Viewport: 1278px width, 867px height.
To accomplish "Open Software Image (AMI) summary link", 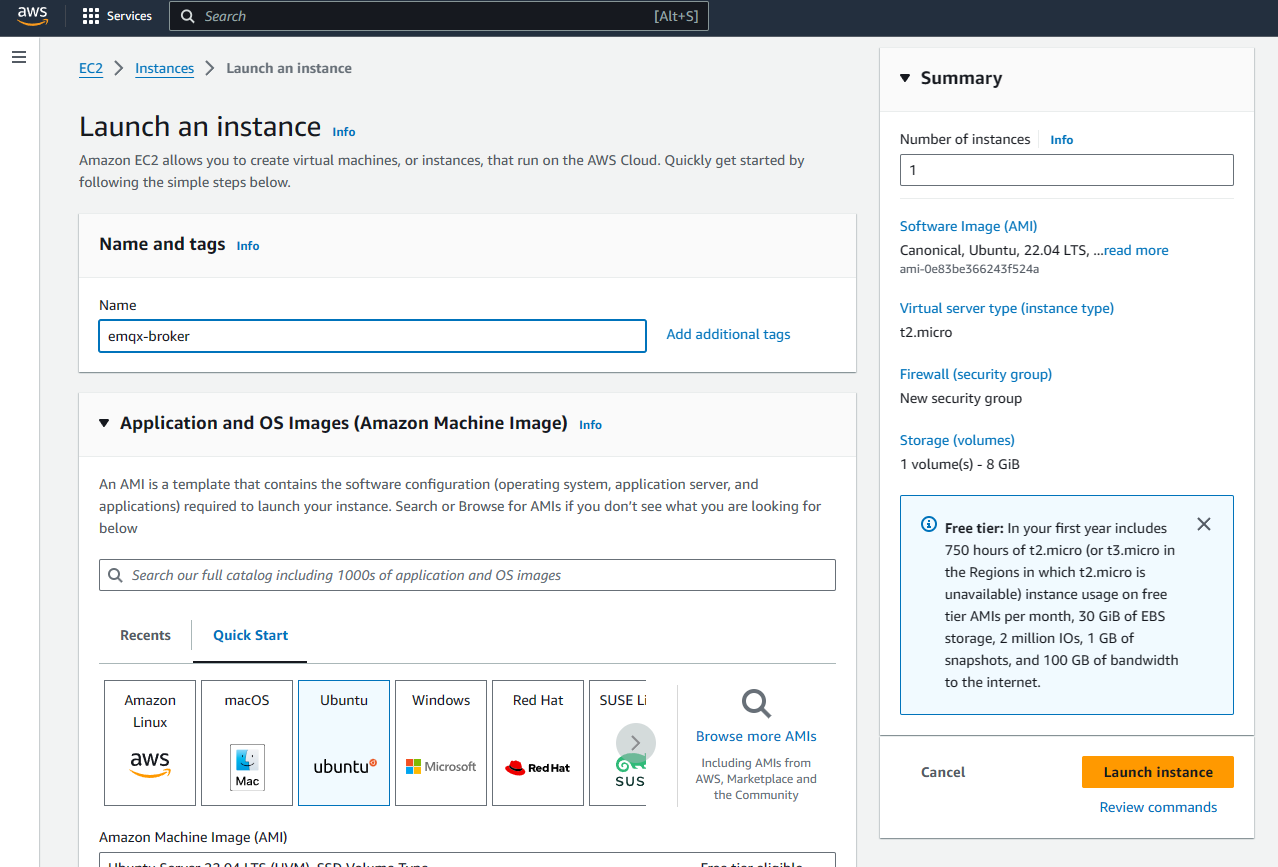I will (x=968, y=226).
